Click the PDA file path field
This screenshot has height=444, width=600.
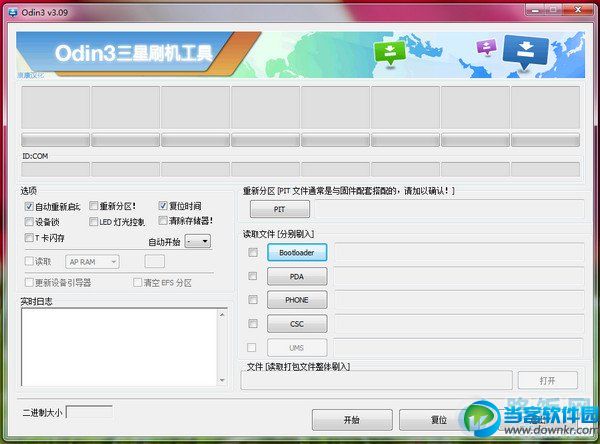click(459, 276)
